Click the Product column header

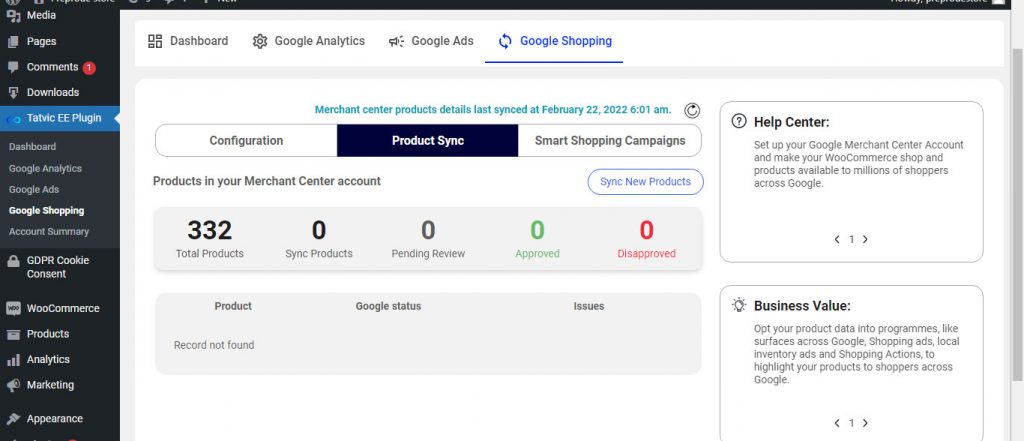[x=233, y=306]
